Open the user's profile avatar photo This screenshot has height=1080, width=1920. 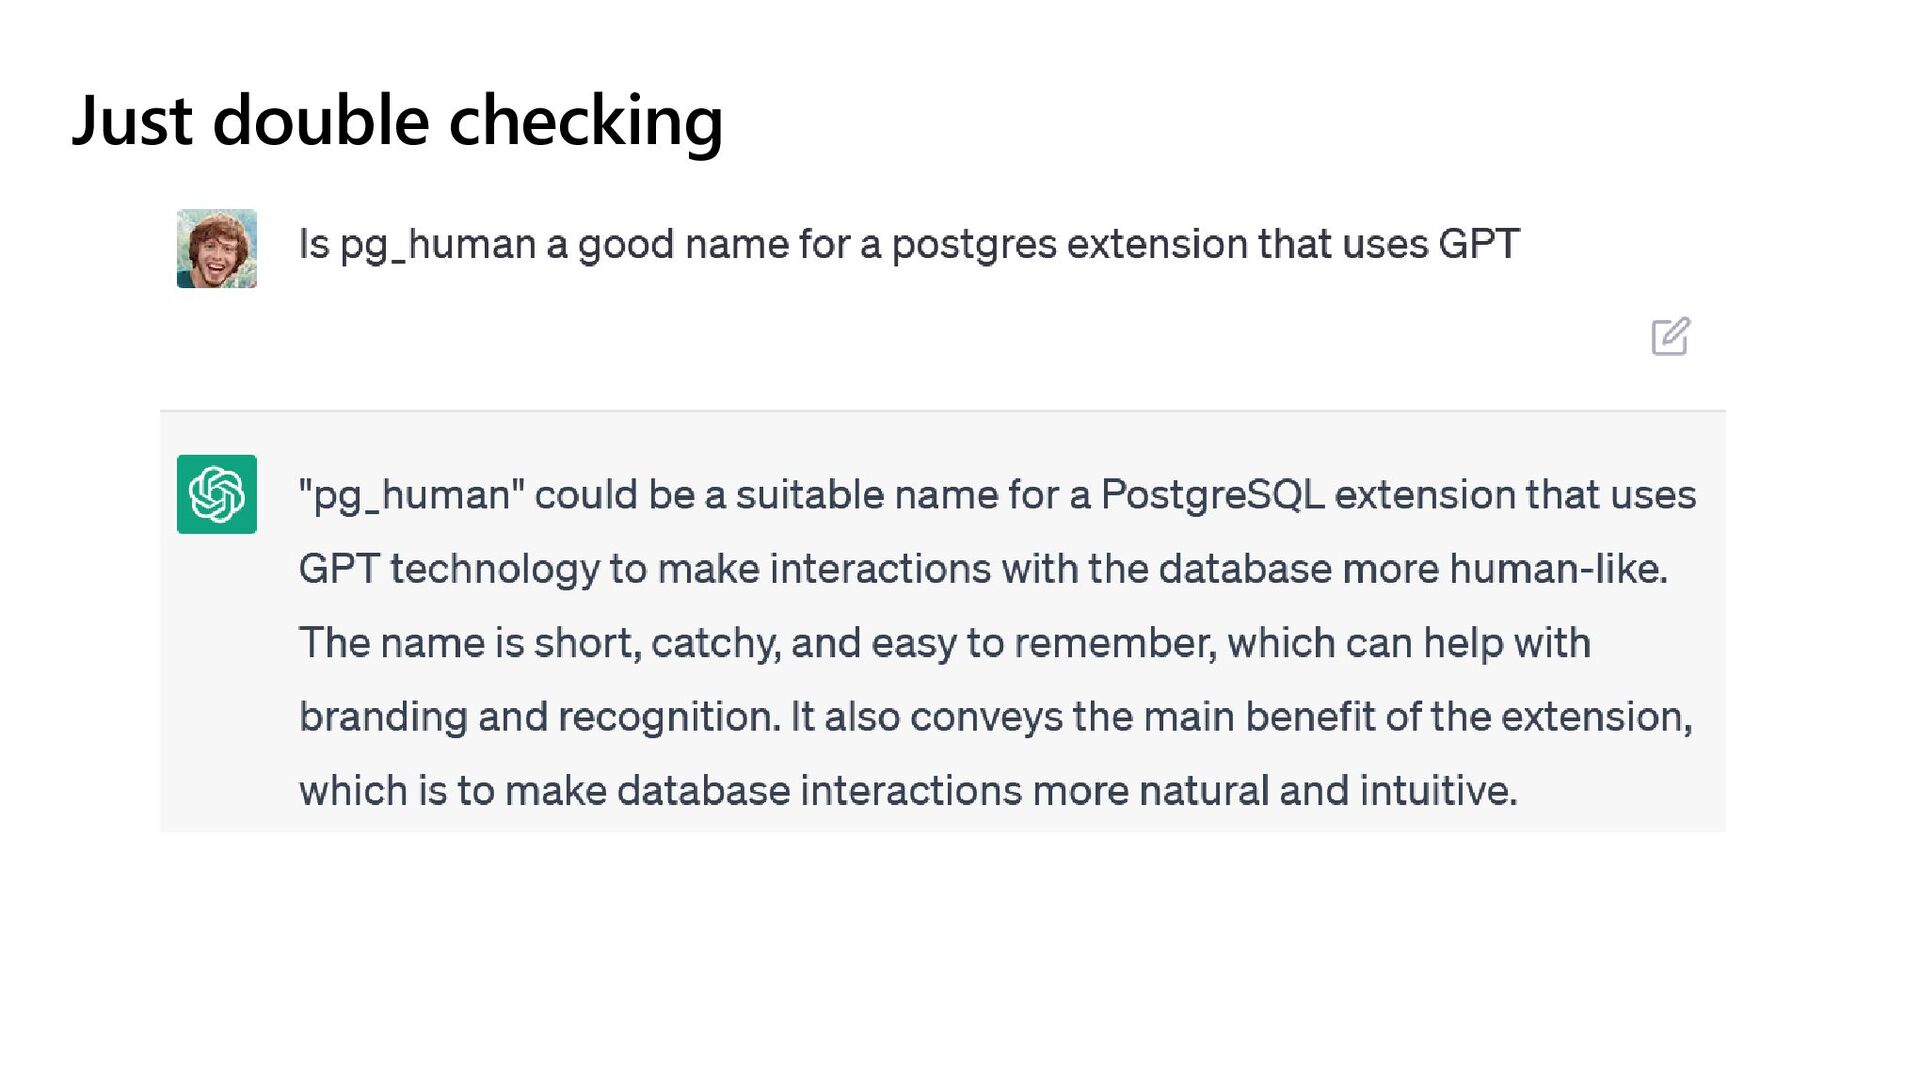[x=217, y=249]
